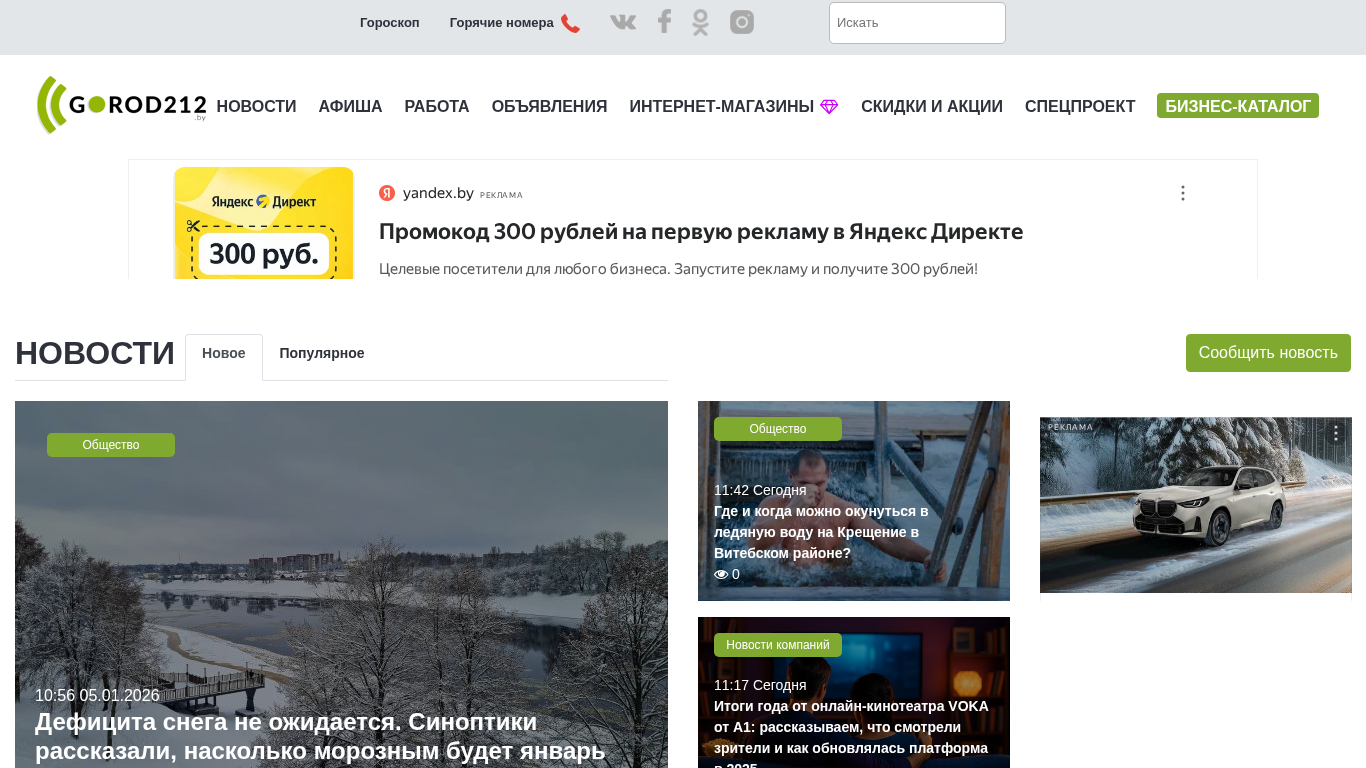Open the Гороскоп link

[389, 23]
